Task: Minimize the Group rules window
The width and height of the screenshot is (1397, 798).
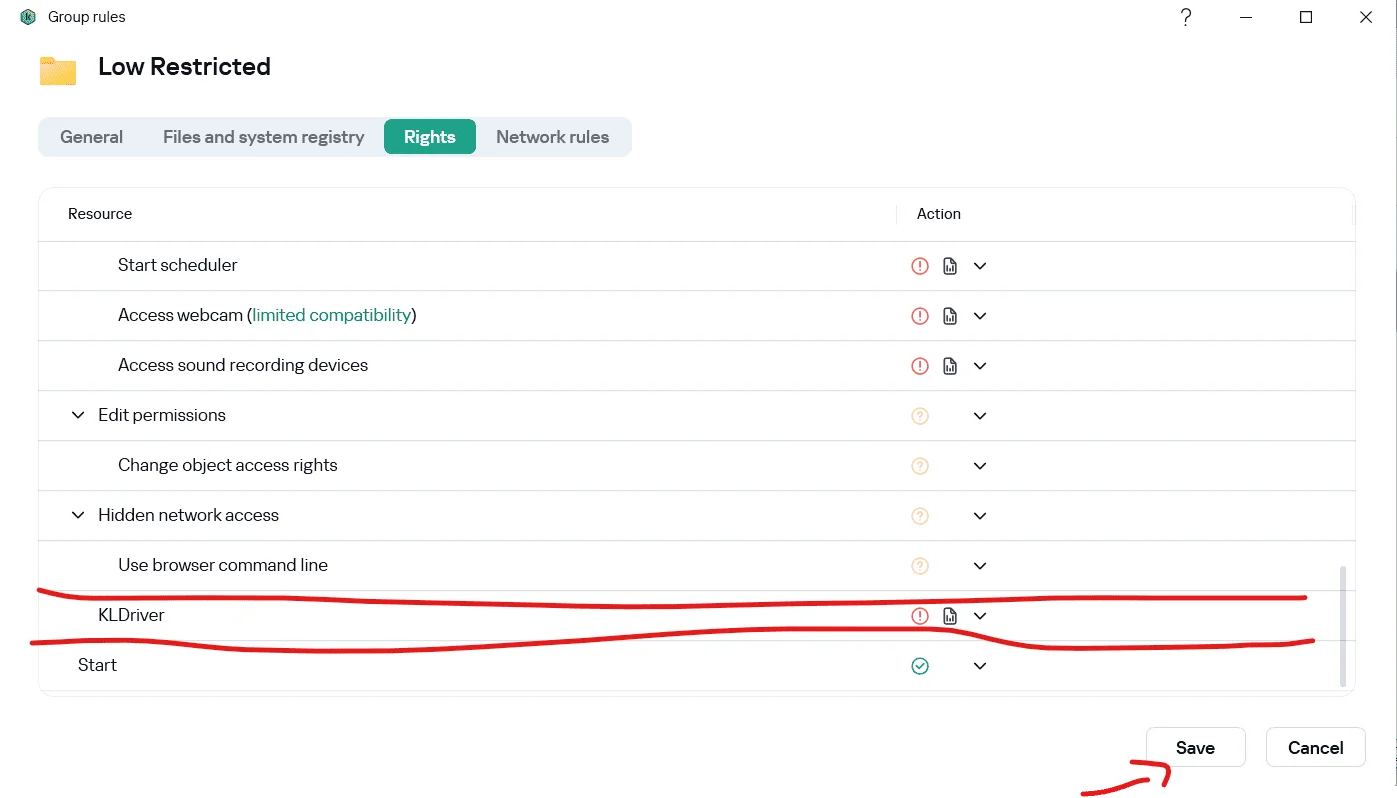Action: 1246,17
